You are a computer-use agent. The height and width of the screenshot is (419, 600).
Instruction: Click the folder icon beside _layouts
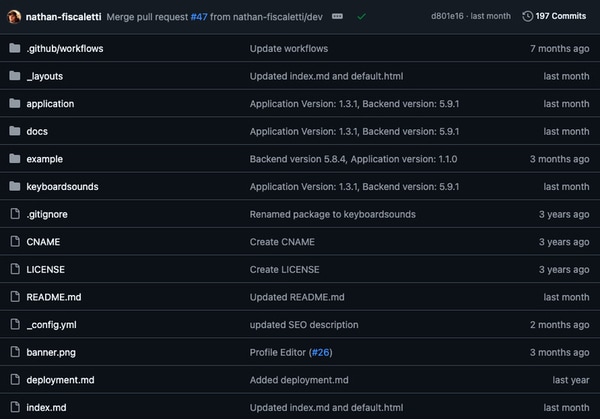(15, 76)
